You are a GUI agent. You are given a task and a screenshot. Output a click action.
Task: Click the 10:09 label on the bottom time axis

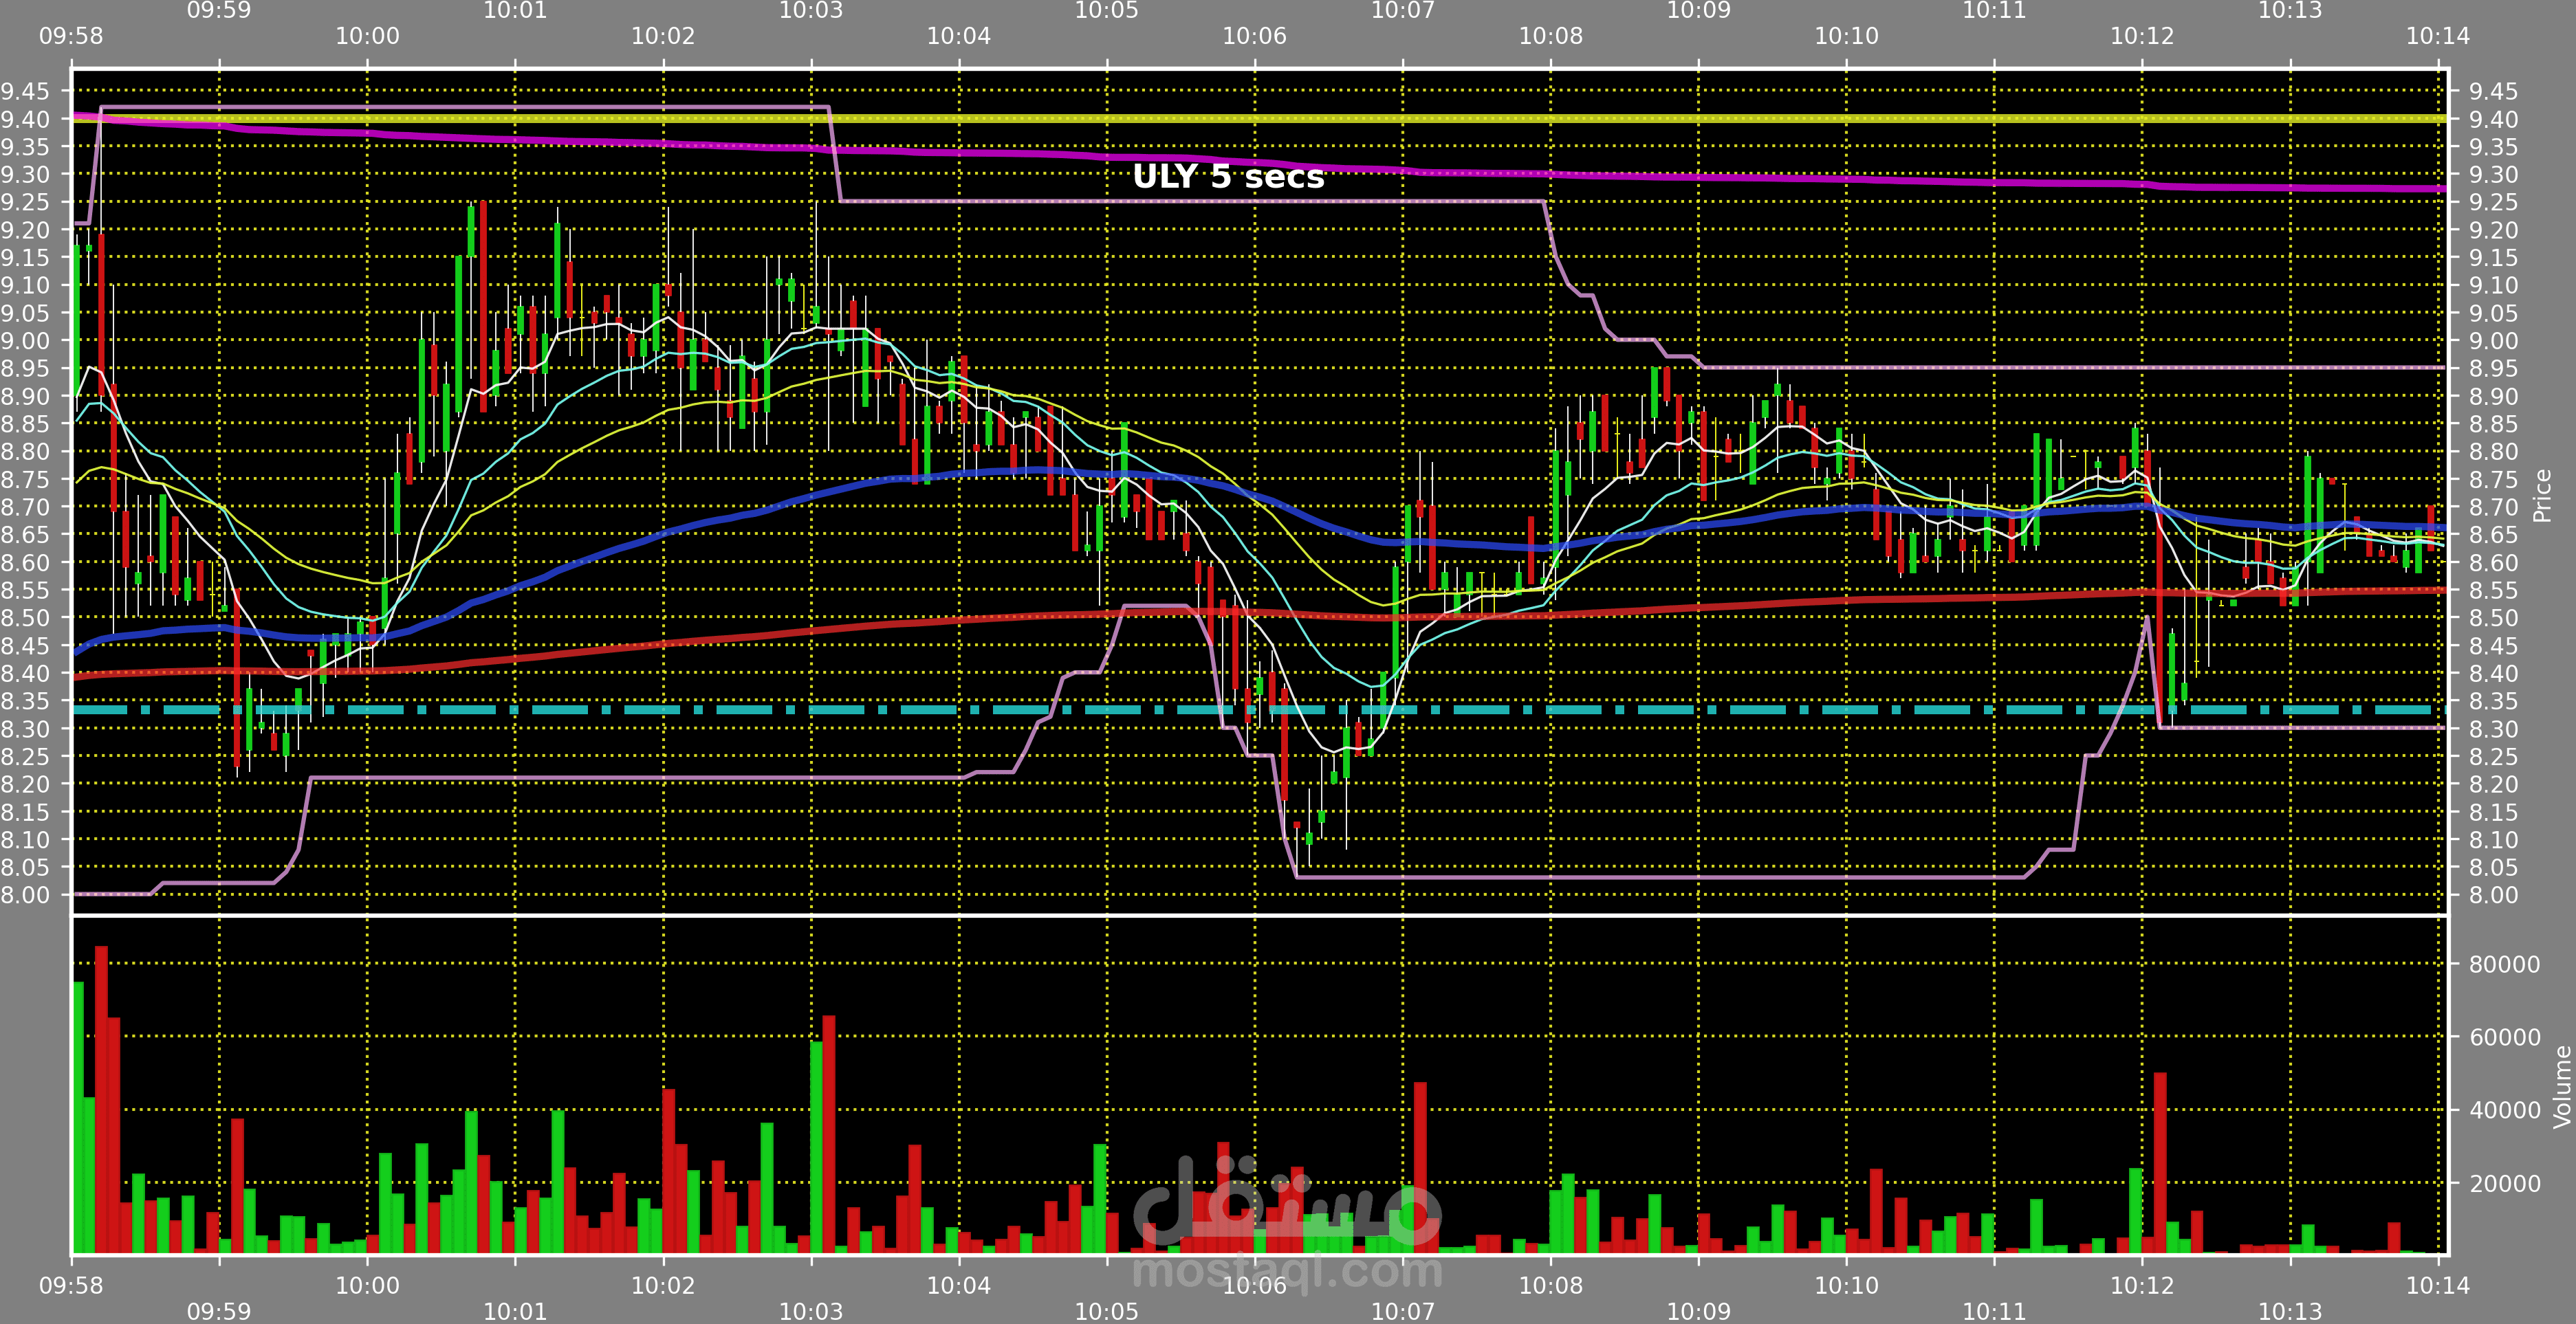click(x=1698, y=1310)
